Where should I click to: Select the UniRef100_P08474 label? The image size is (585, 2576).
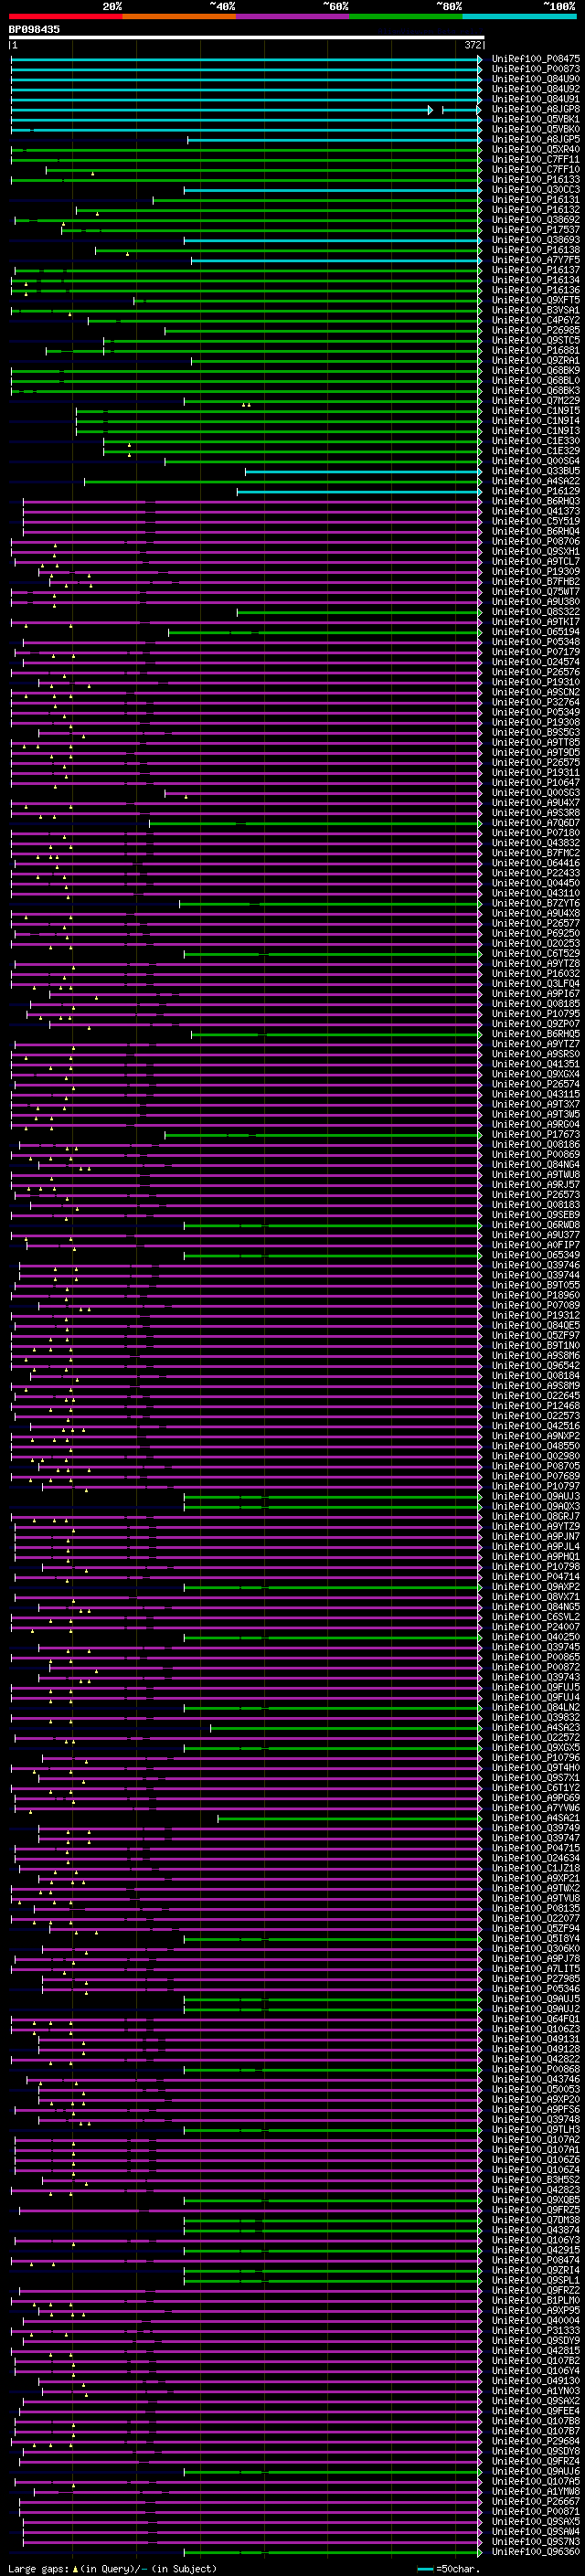point(535,2259)
